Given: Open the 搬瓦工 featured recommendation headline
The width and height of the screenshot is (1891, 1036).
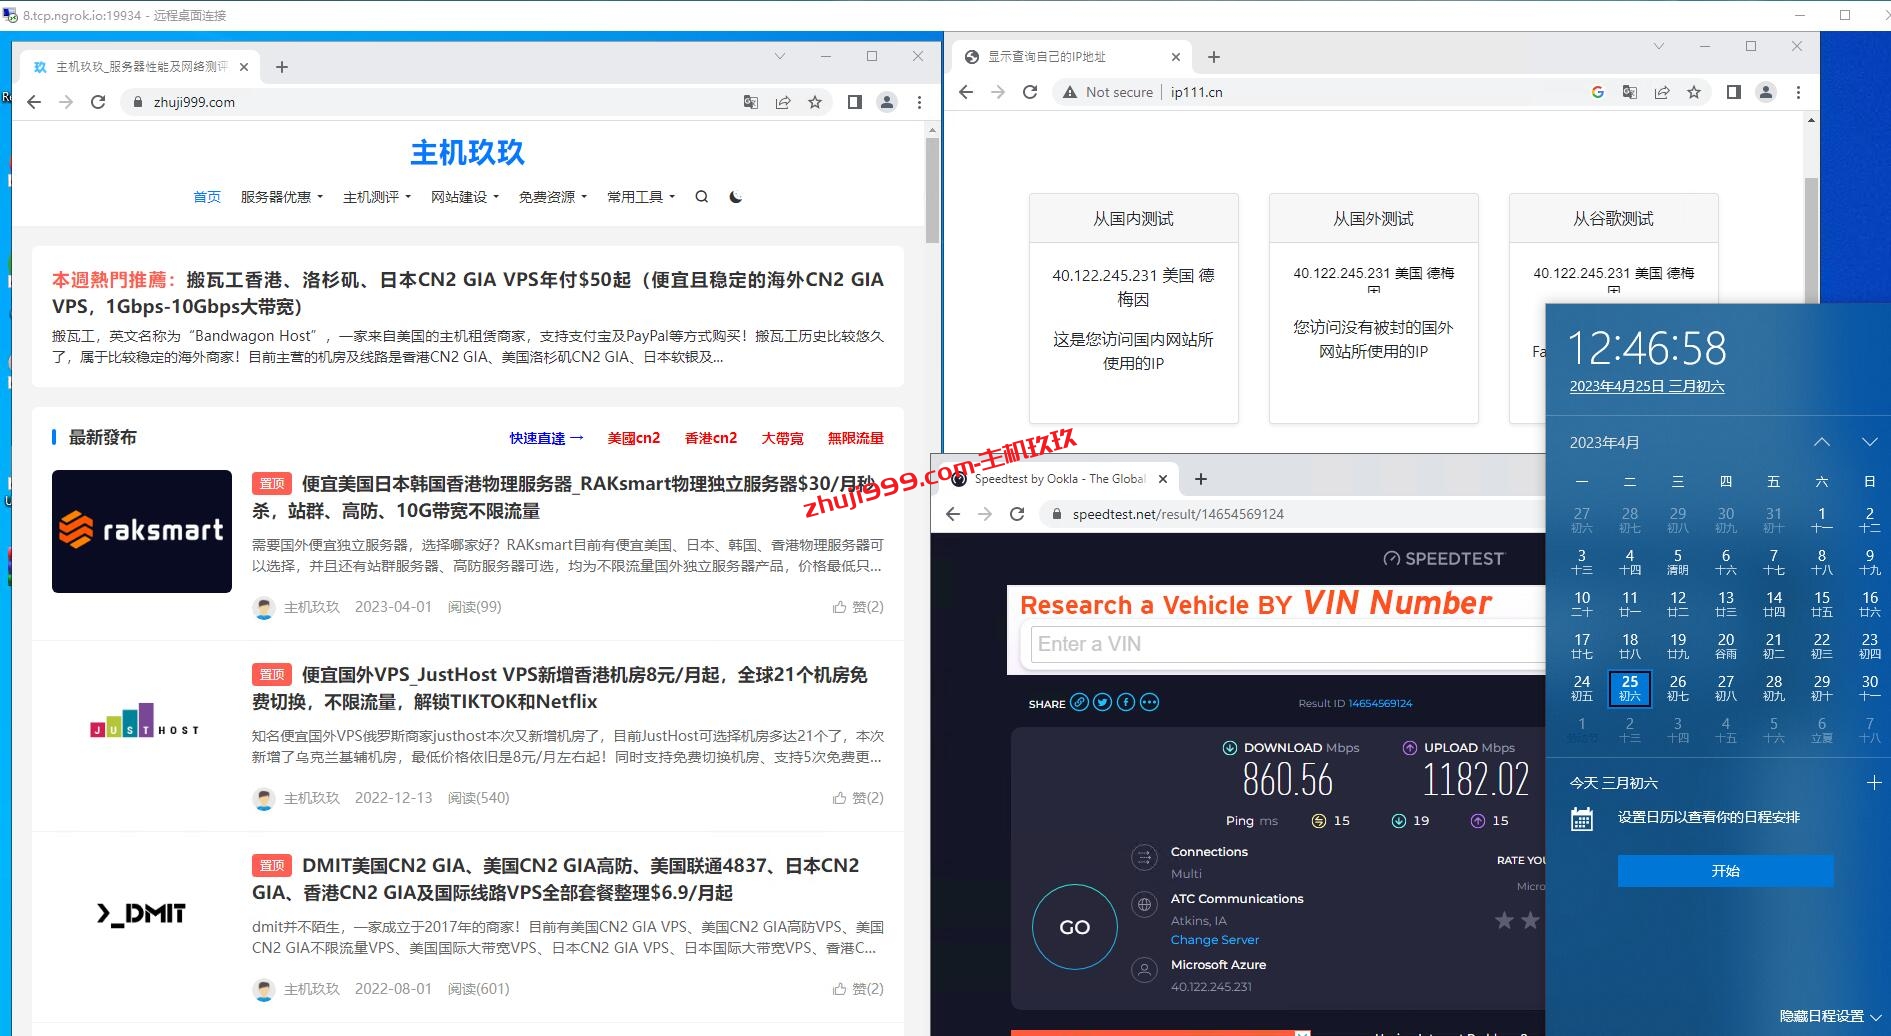Looking at the screenshot, I should click(x=468, y=293).
